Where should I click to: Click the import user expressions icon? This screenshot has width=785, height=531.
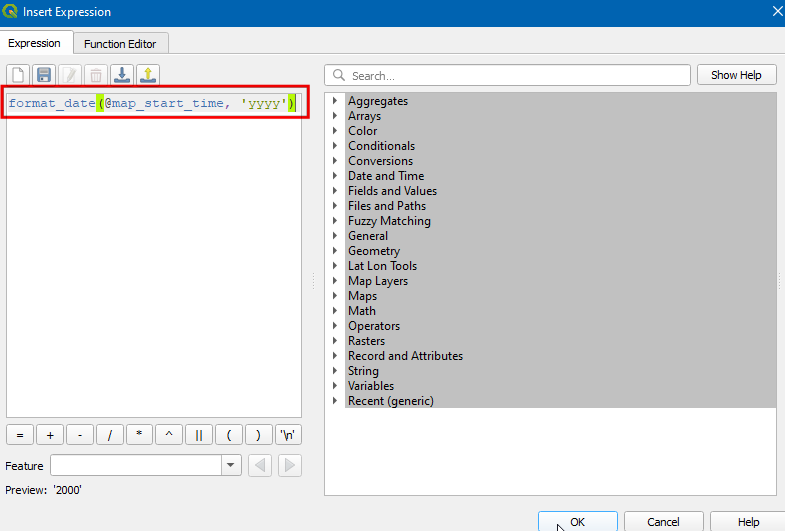tap(122, 75)
